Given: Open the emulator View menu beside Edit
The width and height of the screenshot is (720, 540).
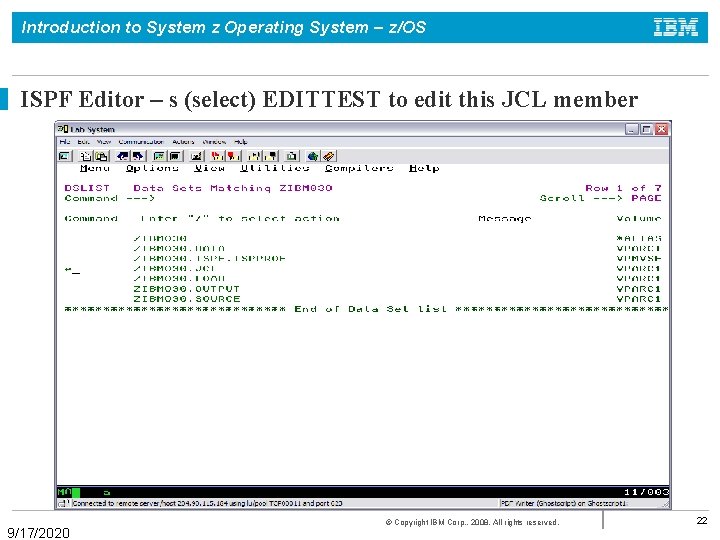Looking at the screenshot, I should click(x=104, y=142).
